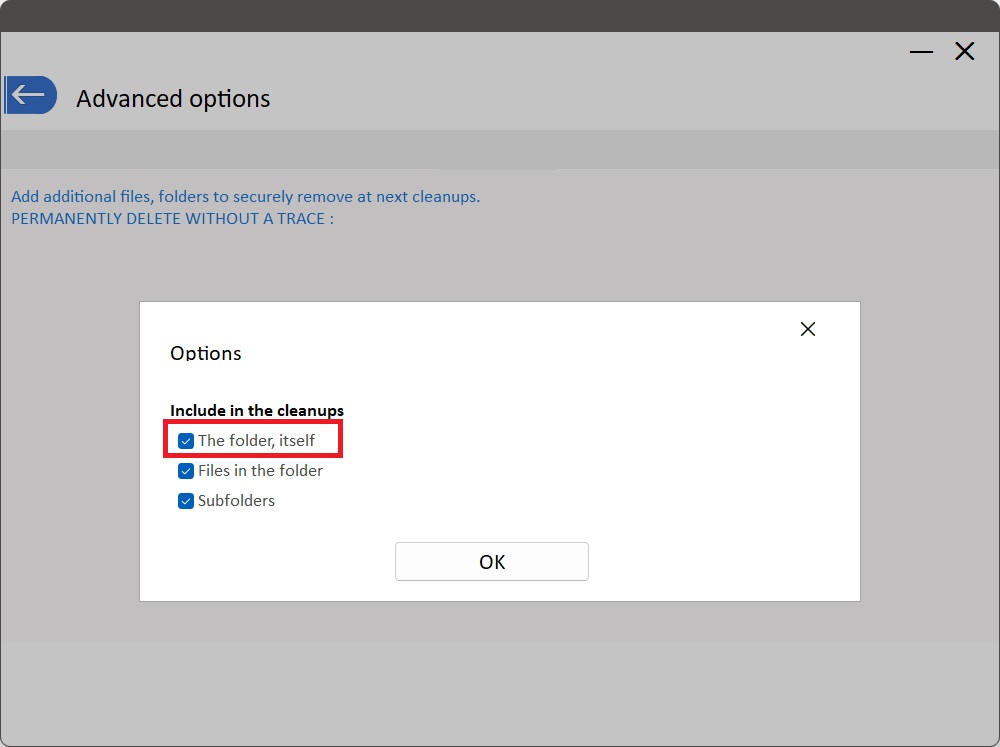Disable the Subfolders checkbox
Image resolution: width=1000 pixels, height=747 pixels.
click(x=186, y=501)
